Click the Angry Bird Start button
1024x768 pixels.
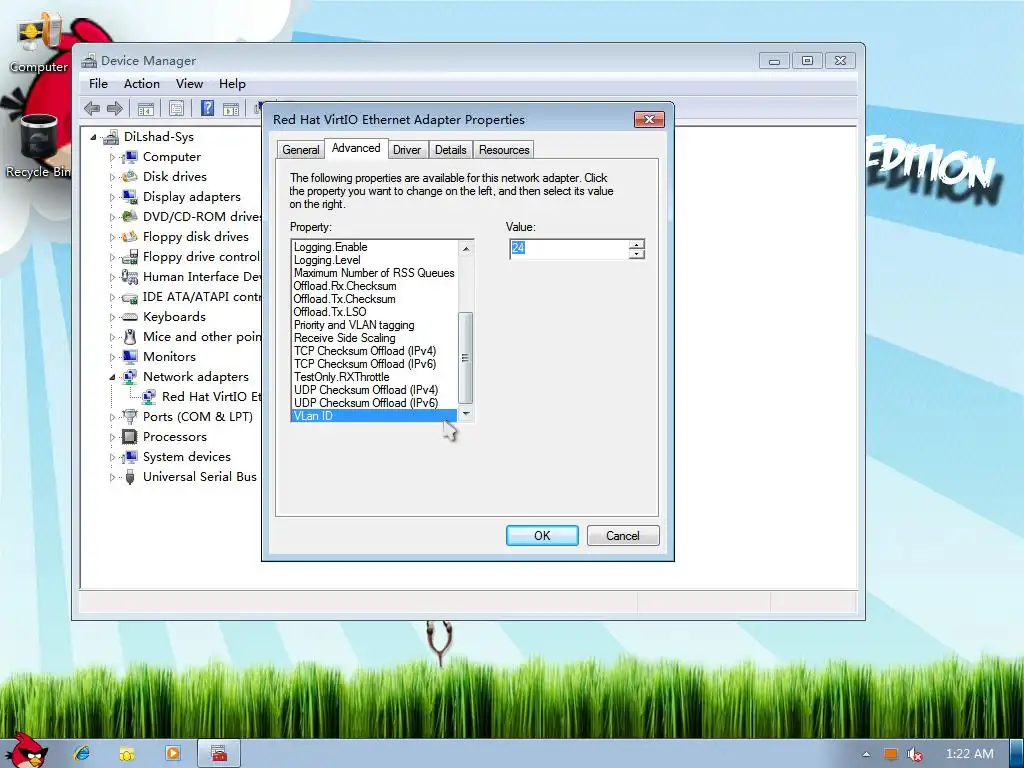25,750
